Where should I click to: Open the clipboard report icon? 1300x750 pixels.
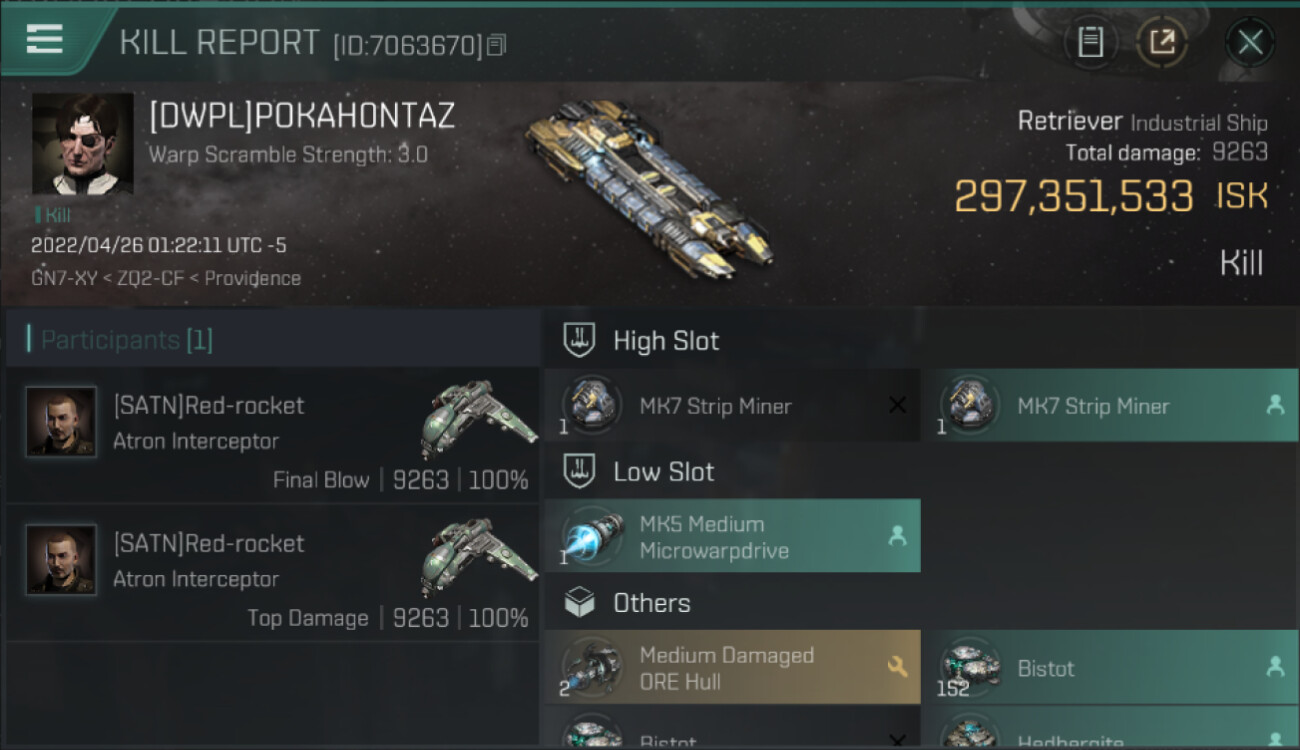[x=1090, y=42]
